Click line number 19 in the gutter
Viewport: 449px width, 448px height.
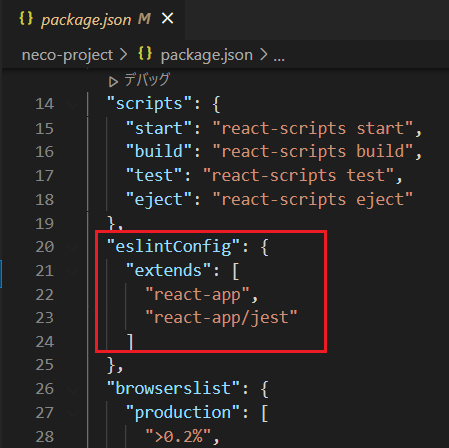click(44, 224)
